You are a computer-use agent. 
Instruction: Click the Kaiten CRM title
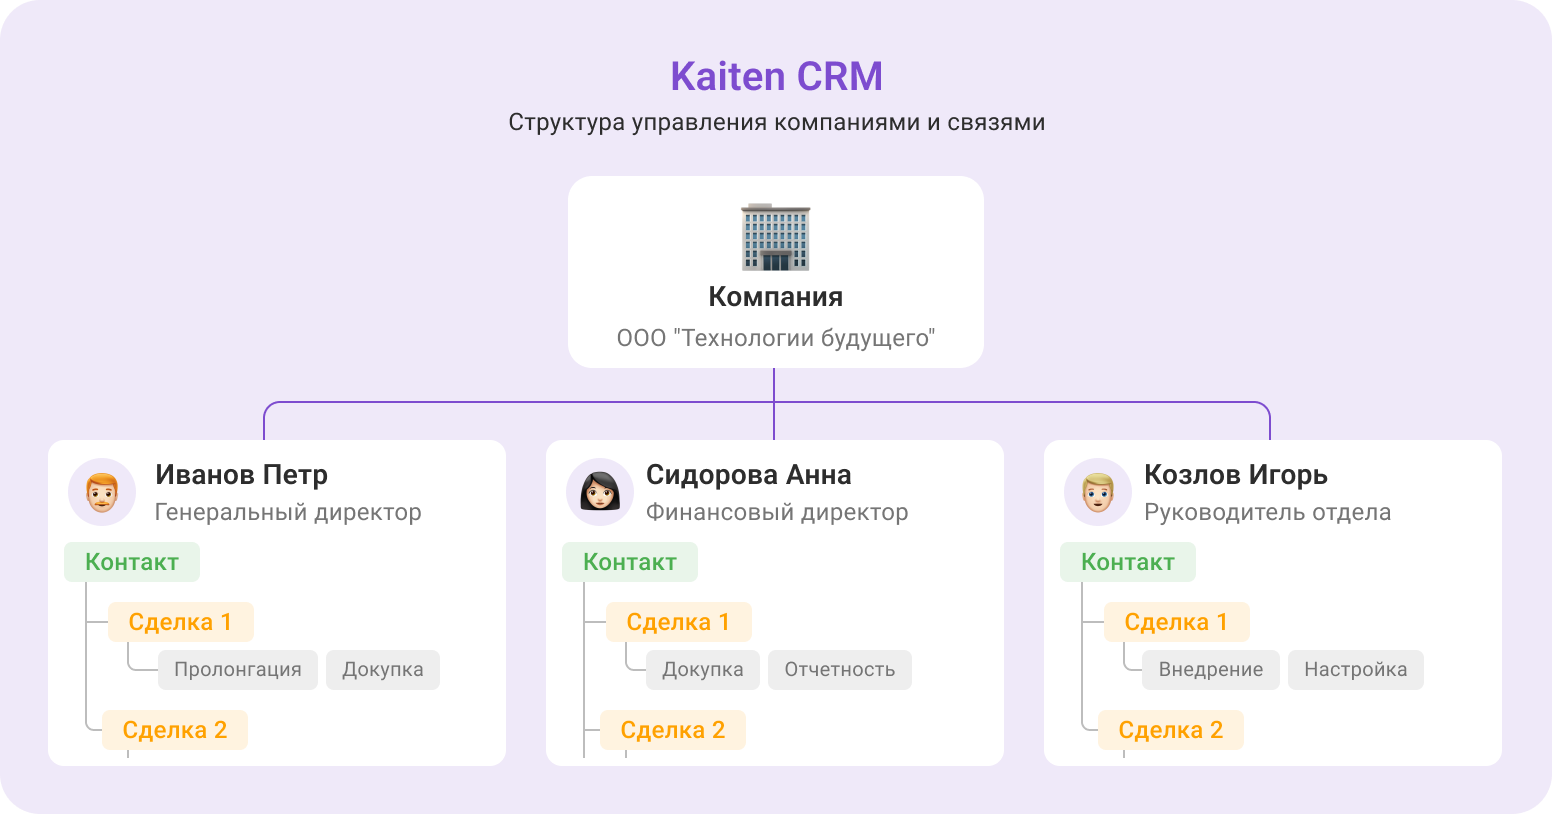[x=776, y=76]
